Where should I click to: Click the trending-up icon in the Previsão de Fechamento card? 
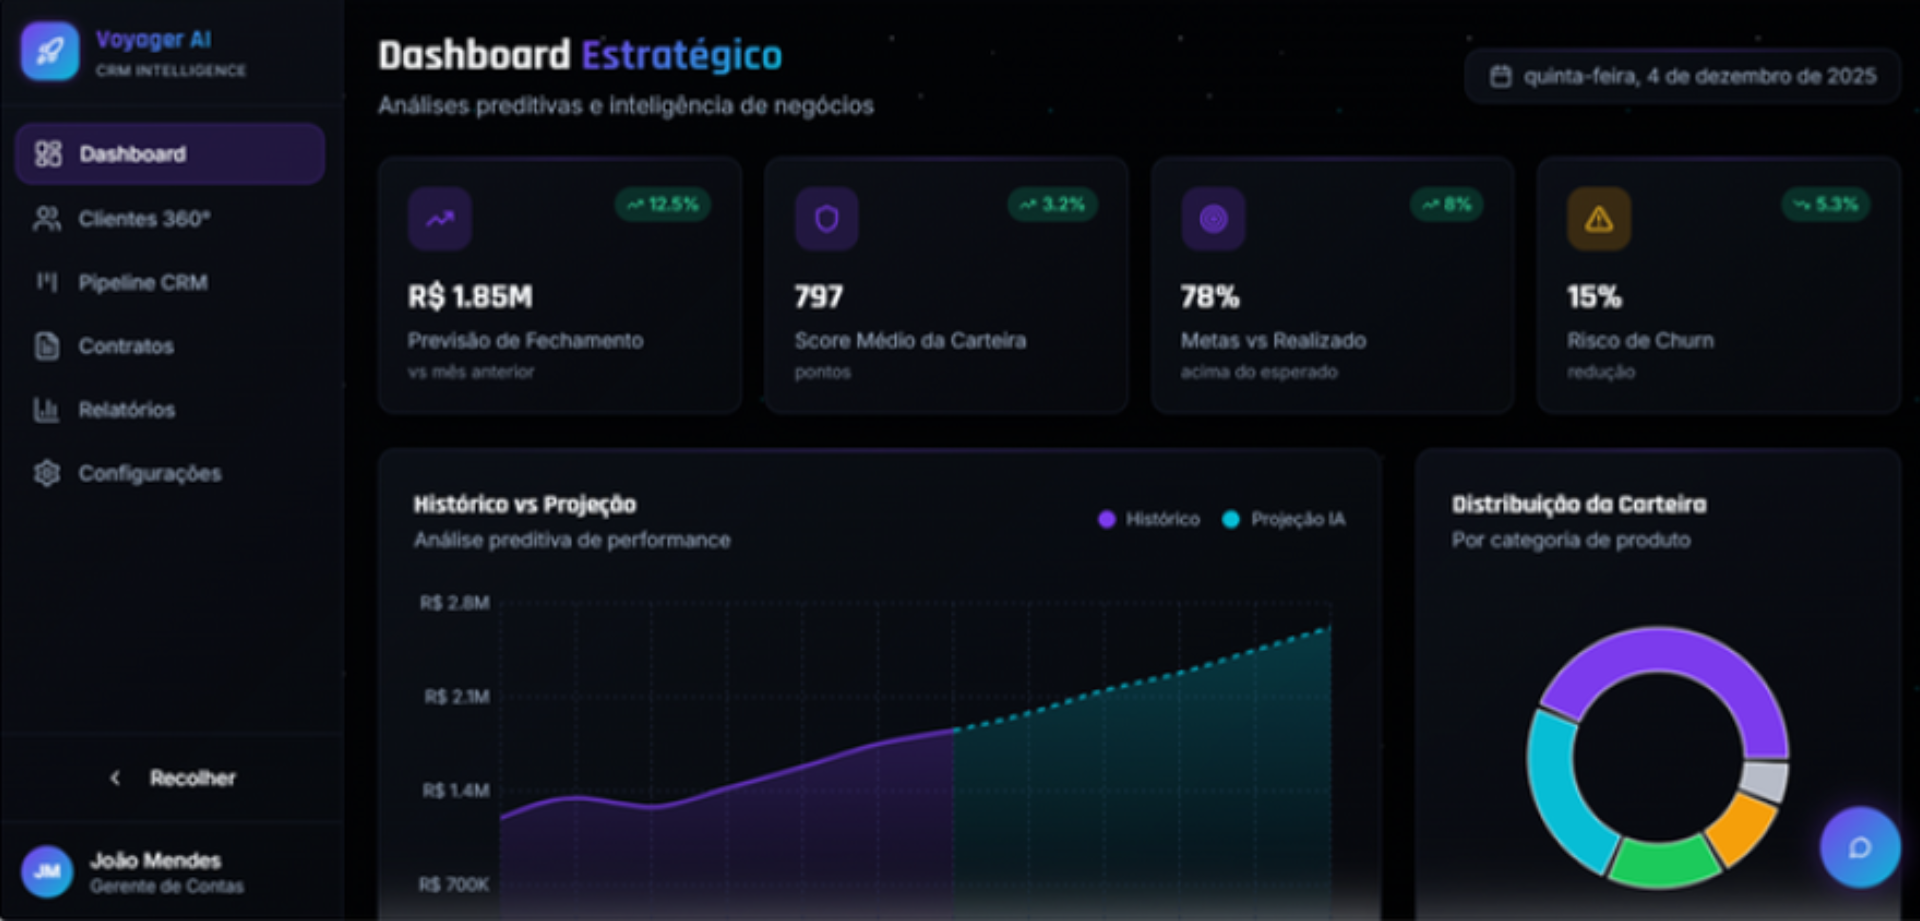click(440, 218)
